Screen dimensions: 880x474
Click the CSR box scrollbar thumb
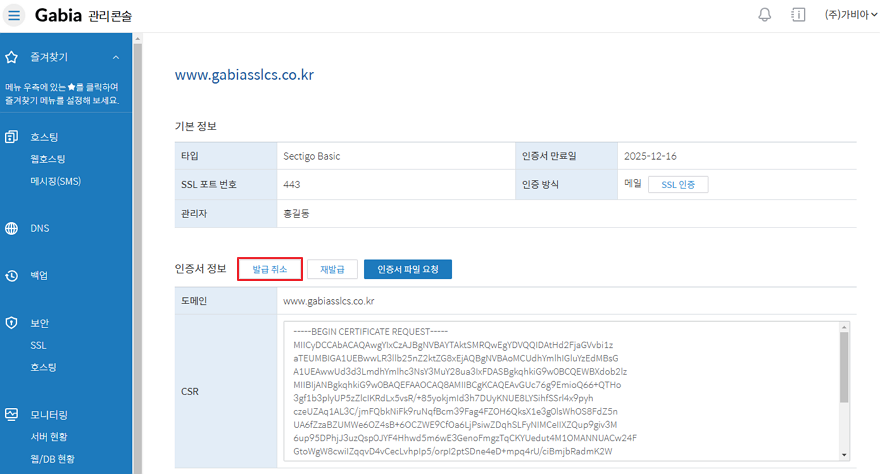pos(844,367)
